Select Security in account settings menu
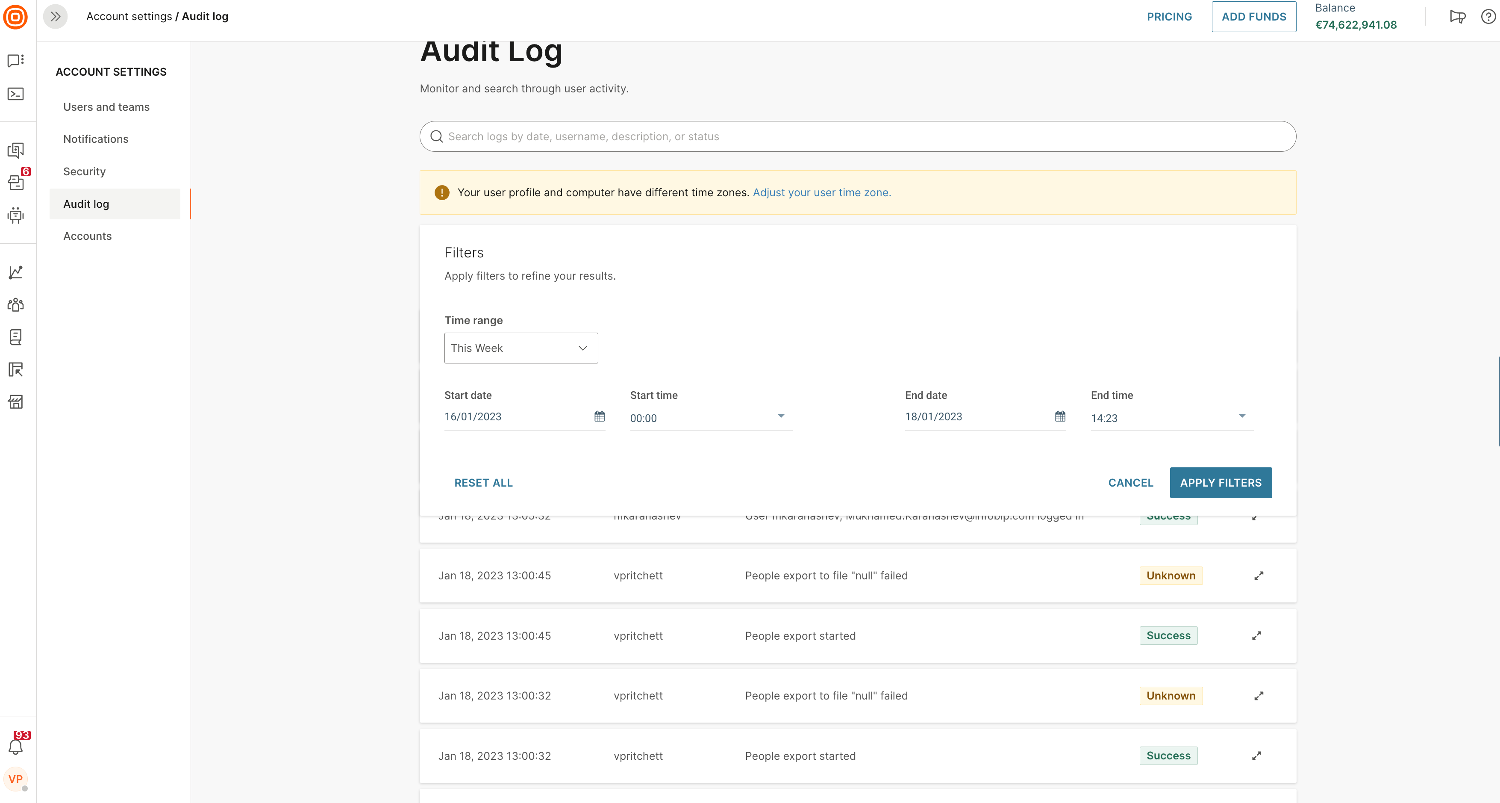The image size is (1500, 803). coord(84,172)
